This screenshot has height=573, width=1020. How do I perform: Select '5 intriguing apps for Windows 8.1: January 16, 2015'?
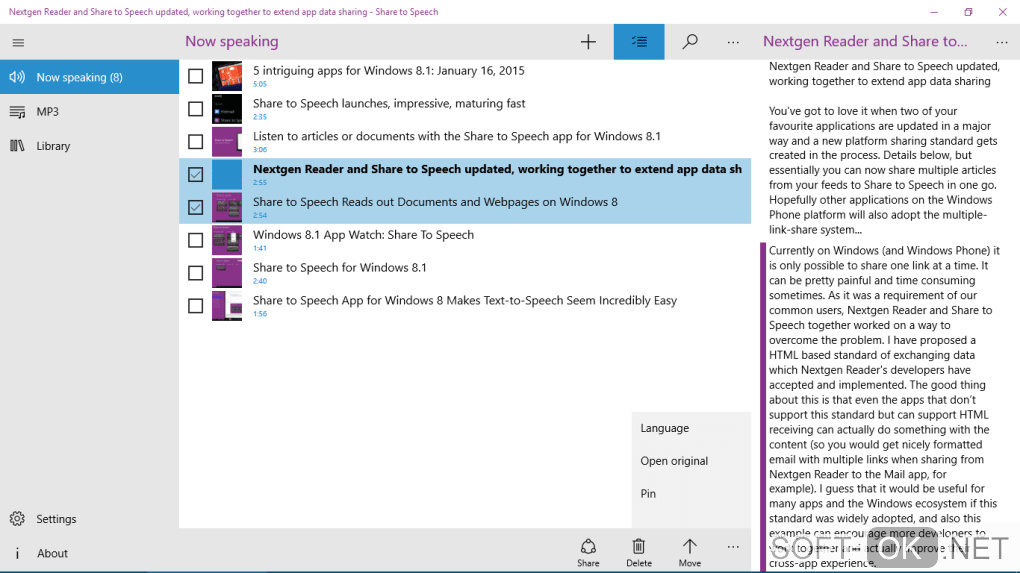(388, 70)
